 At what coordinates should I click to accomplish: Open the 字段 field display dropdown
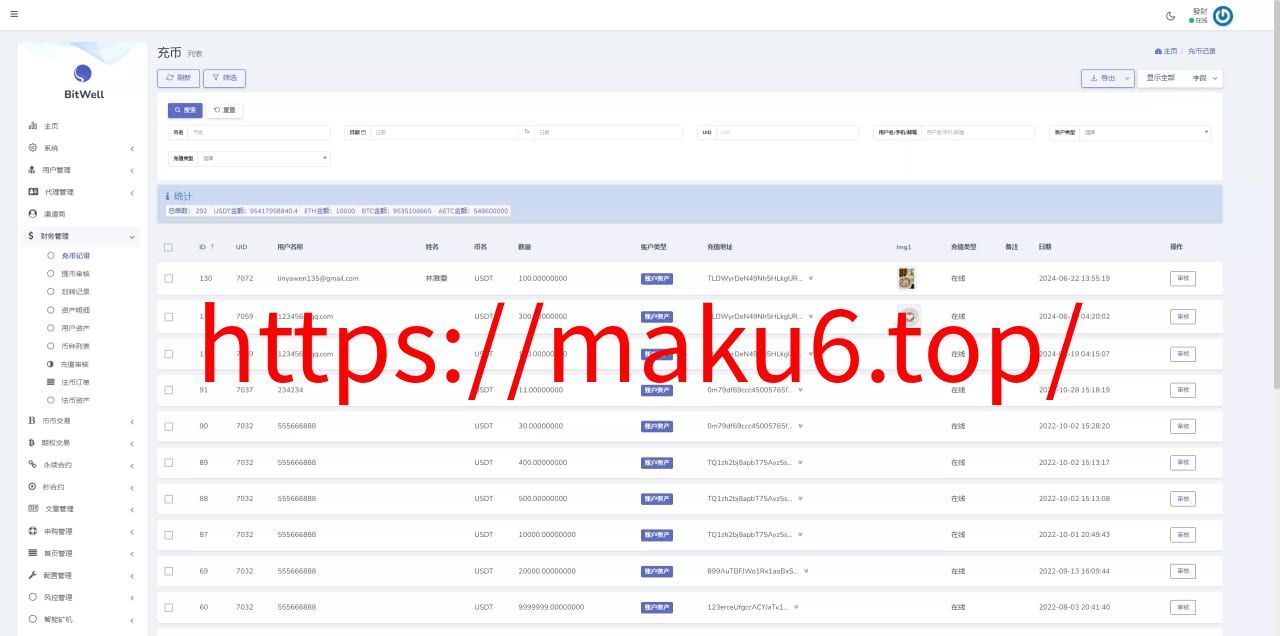[1205, 78]
